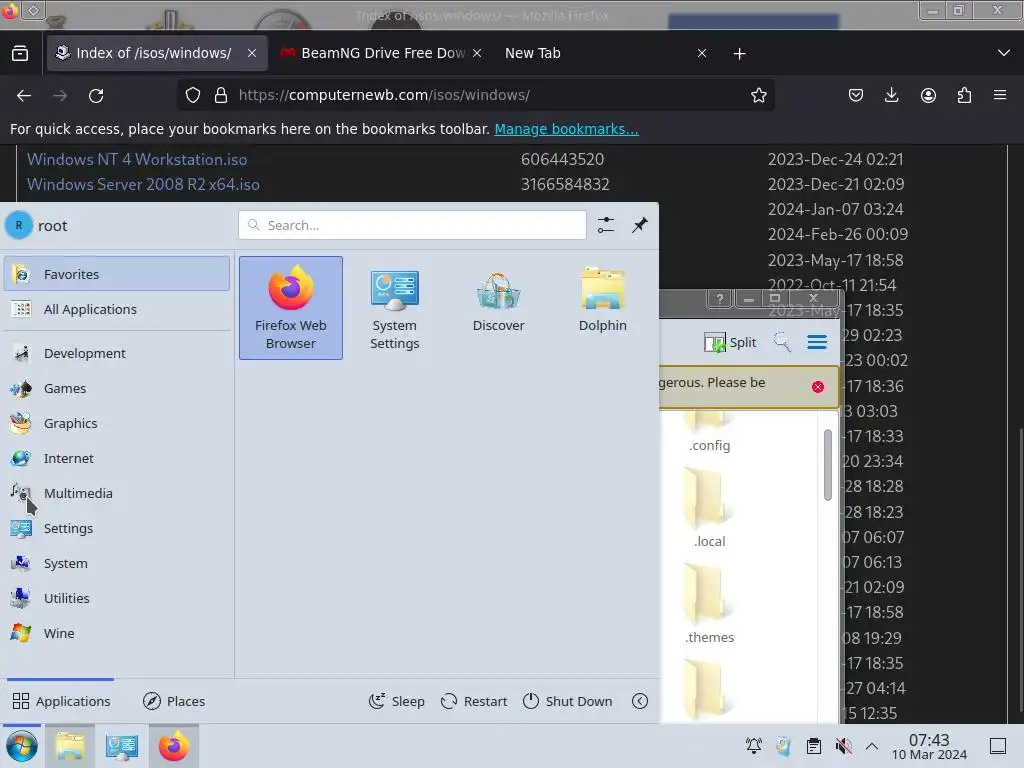Open launcher configuration sliders icon

point(606,225)
